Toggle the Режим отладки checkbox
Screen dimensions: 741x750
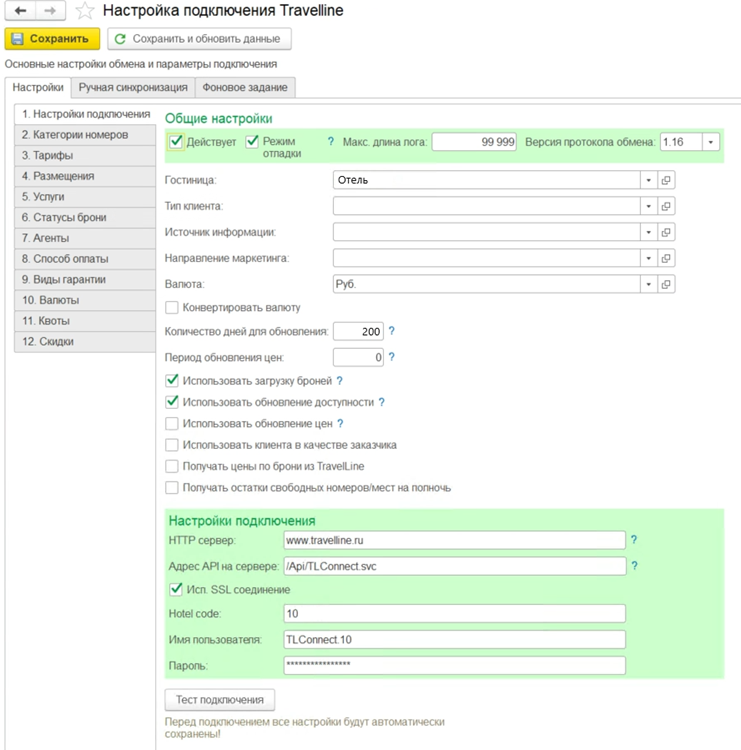click(252, 142)
